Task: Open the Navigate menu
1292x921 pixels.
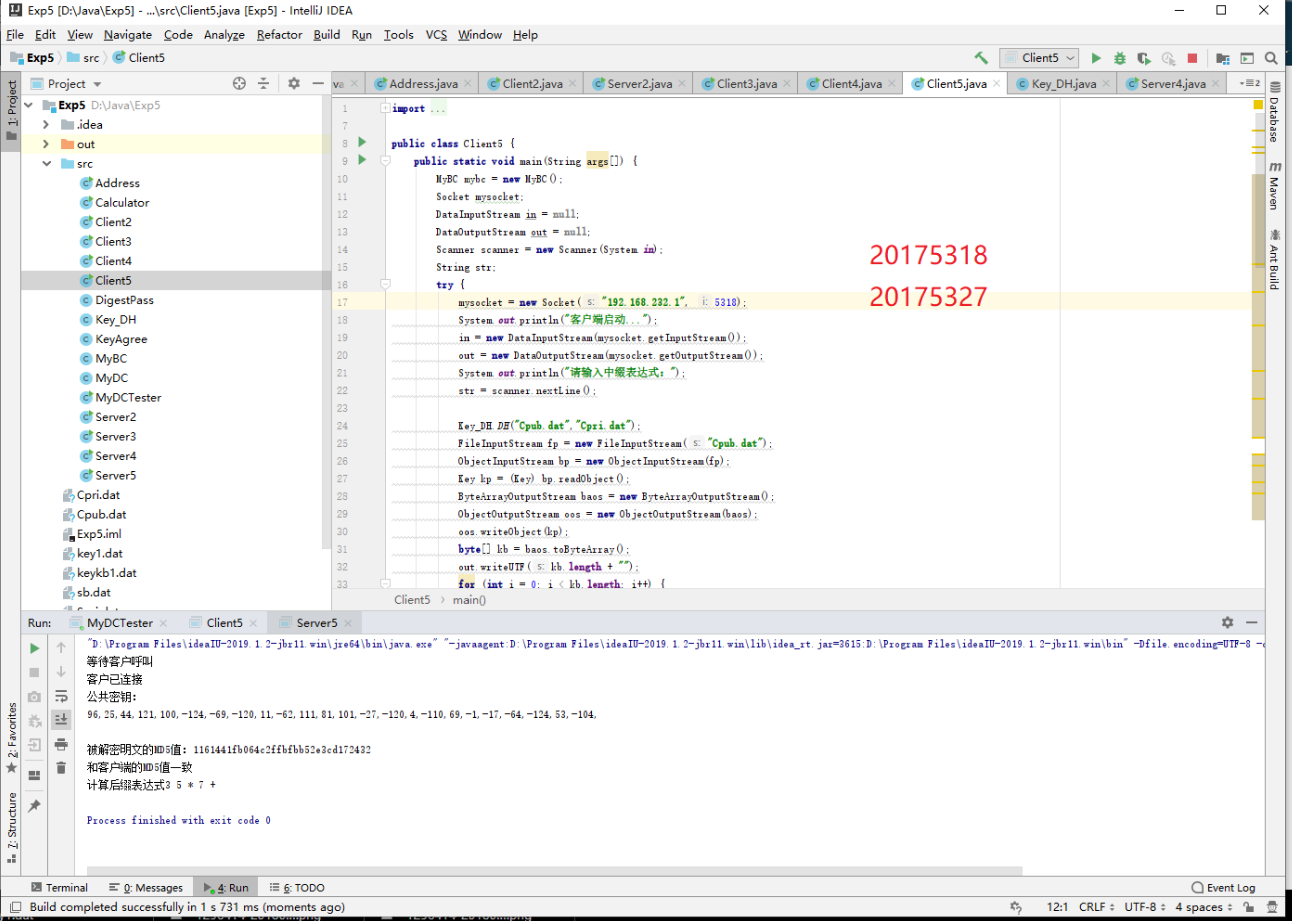Action: (128, 34)
